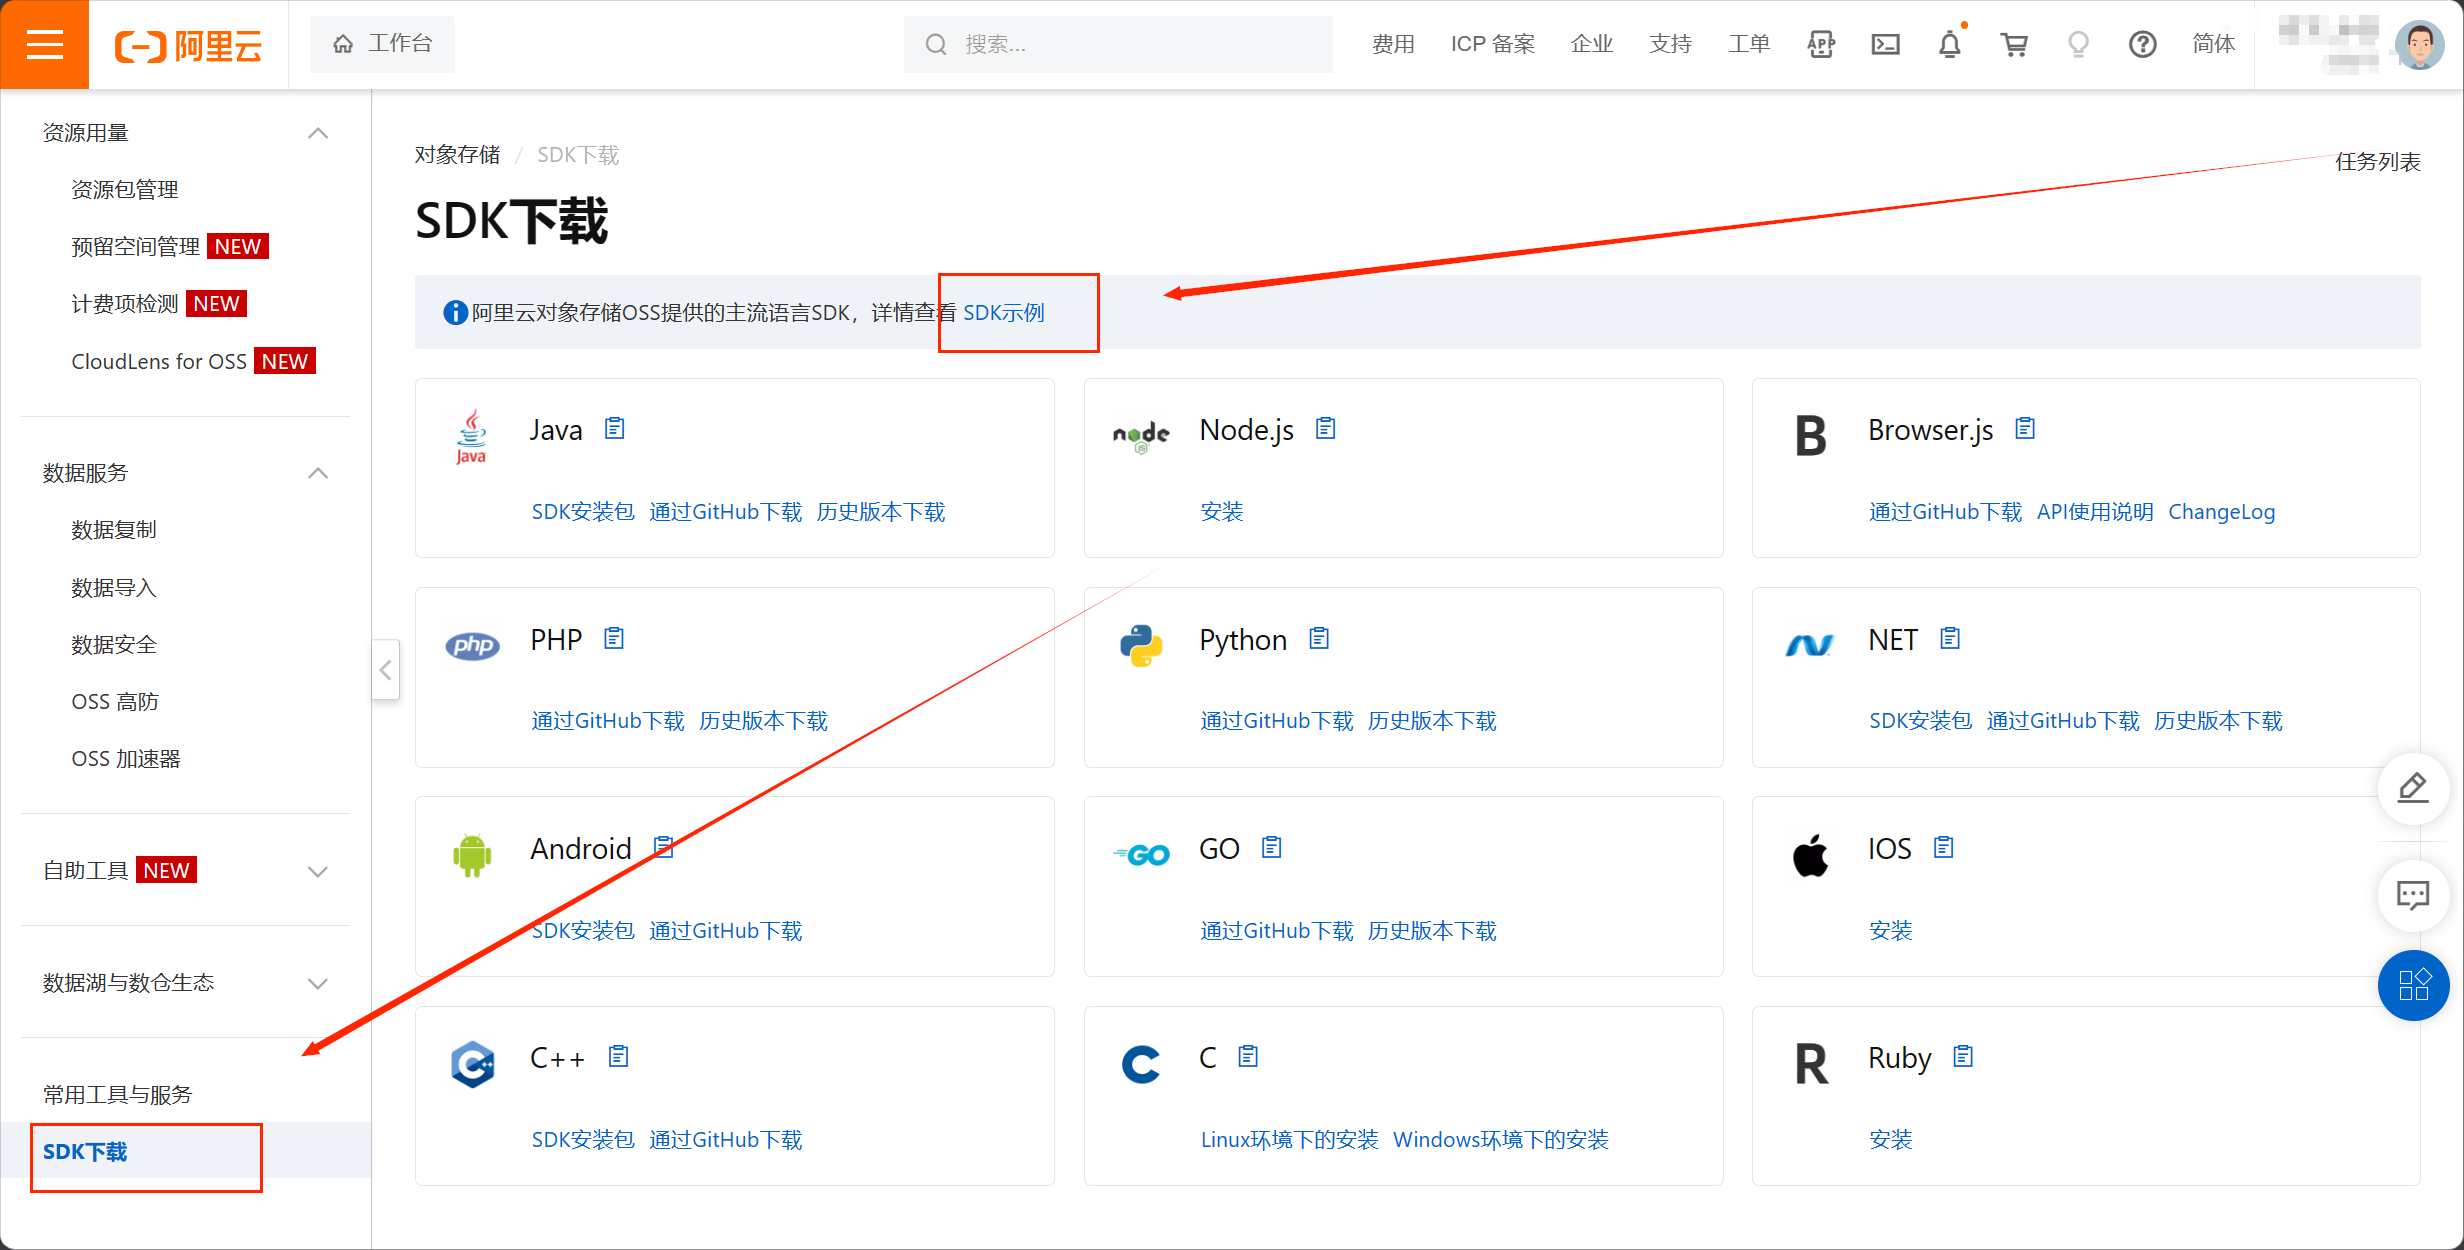Viewport: 2464px width, 1250px height.
Task: Open the PHP documentation icon
Action: click(614, 638)
